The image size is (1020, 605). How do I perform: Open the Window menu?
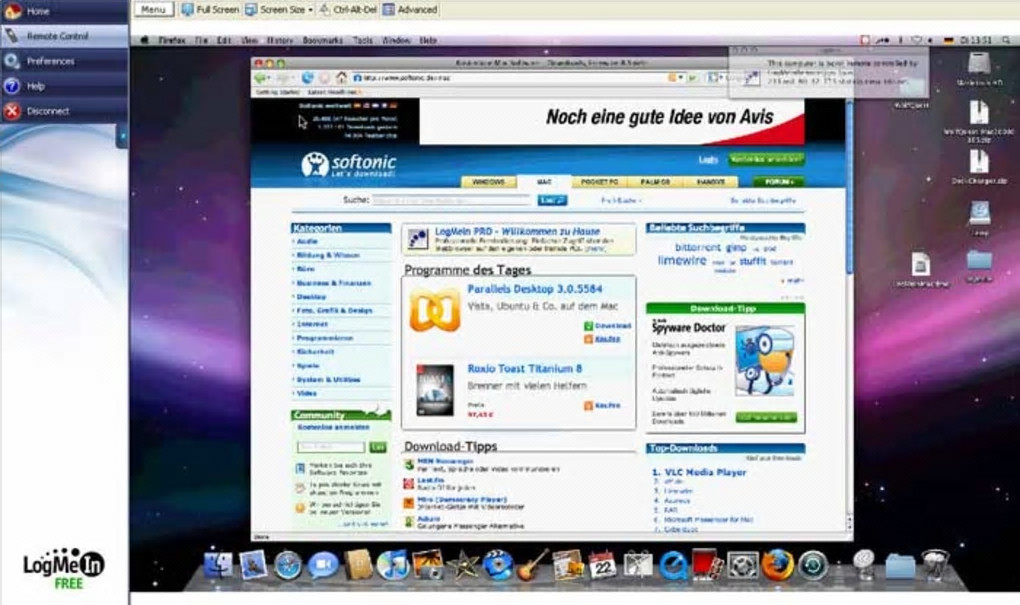[396, 40]
